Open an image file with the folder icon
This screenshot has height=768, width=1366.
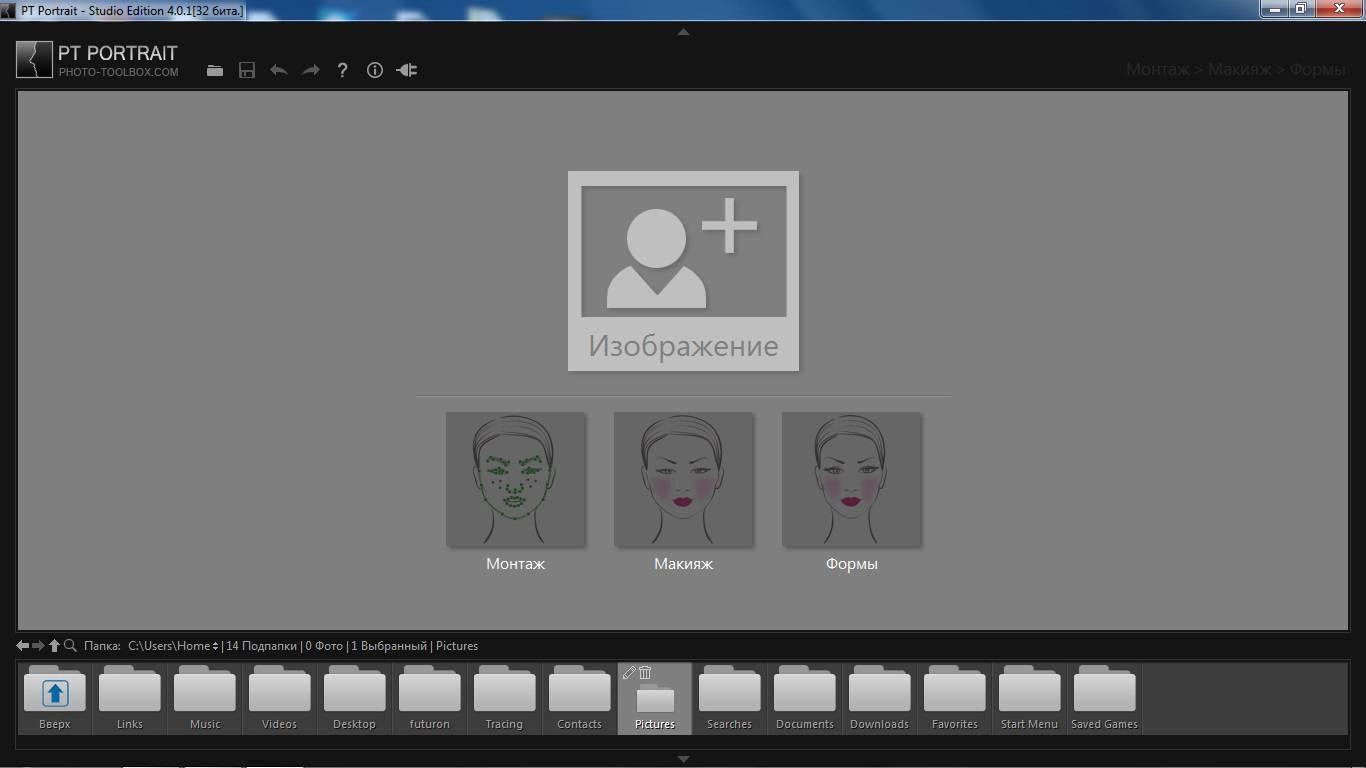click(x=215, y=70)
